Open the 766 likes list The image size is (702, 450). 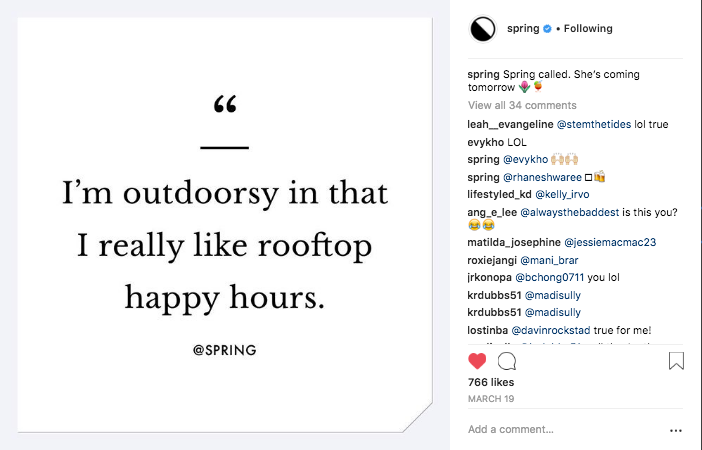tap(490, 382)
